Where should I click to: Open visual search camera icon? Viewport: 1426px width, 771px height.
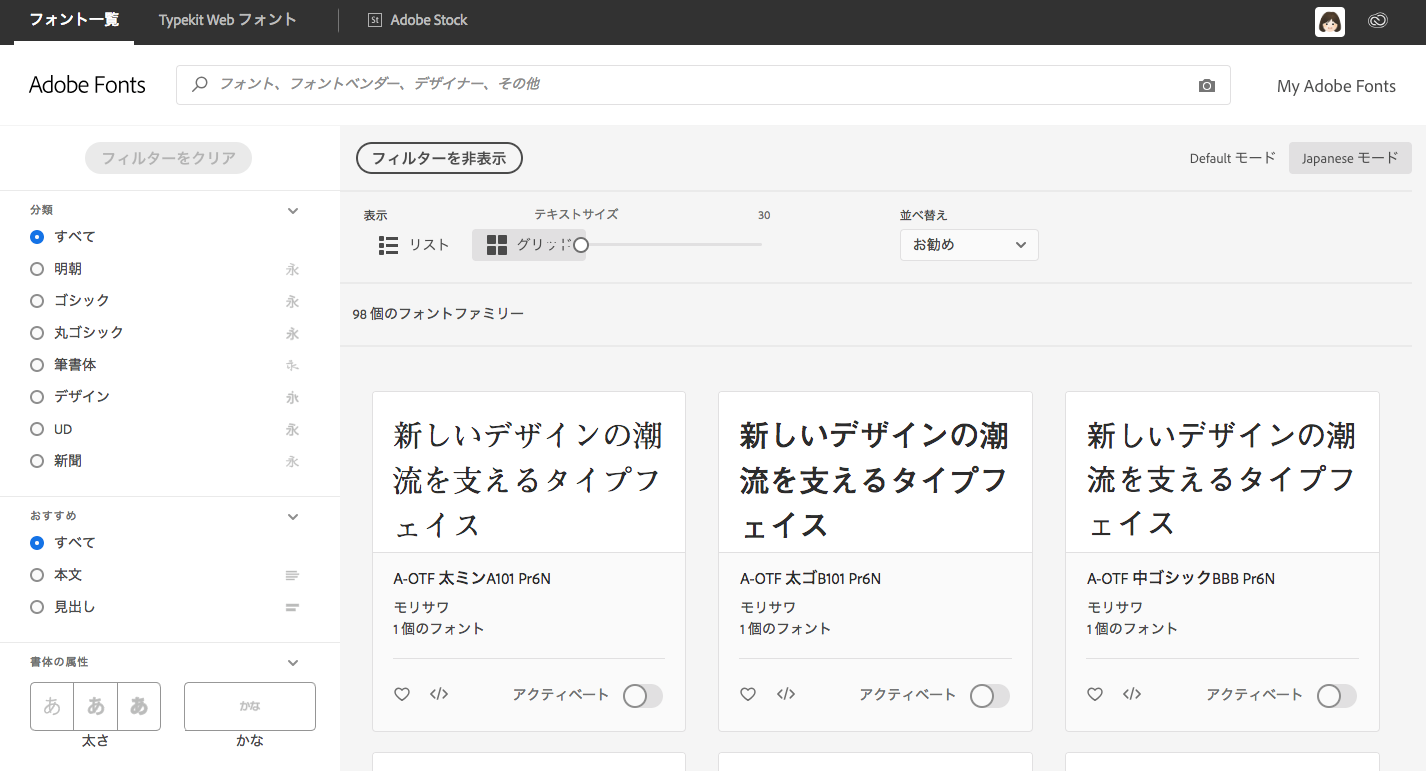[x=1207, y=86]
